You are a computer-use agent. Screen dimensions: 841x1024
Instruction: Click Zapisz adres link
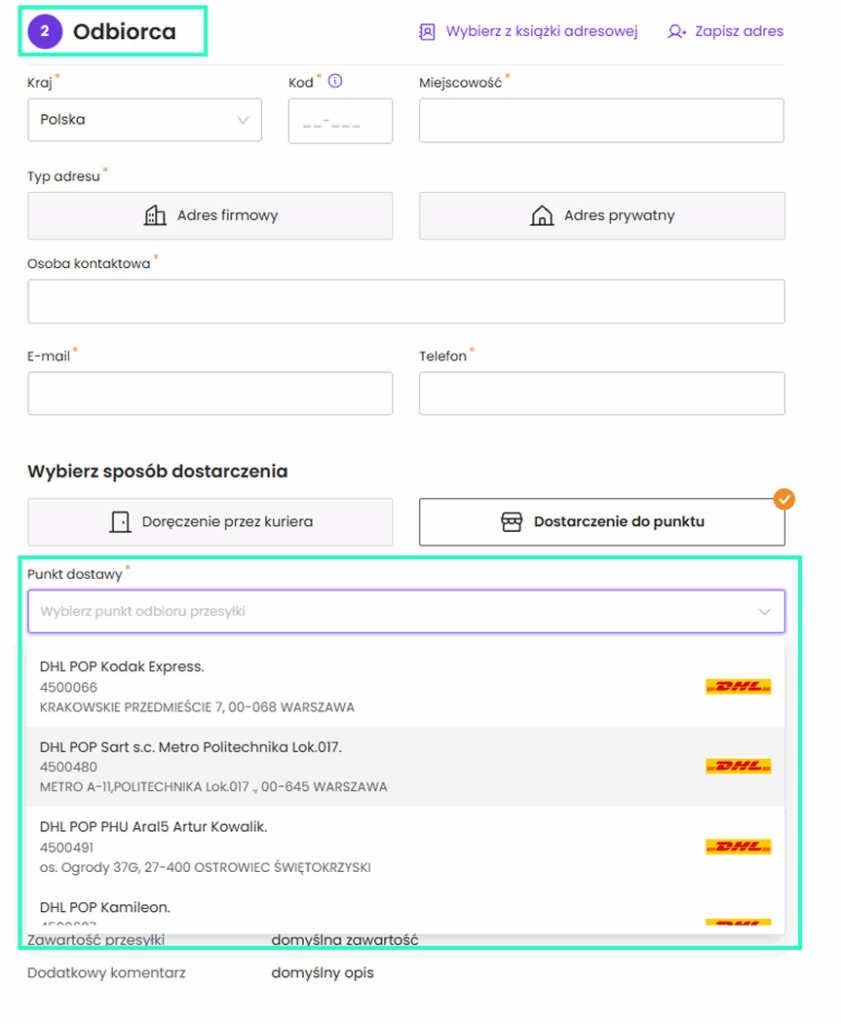click(737, 31)
